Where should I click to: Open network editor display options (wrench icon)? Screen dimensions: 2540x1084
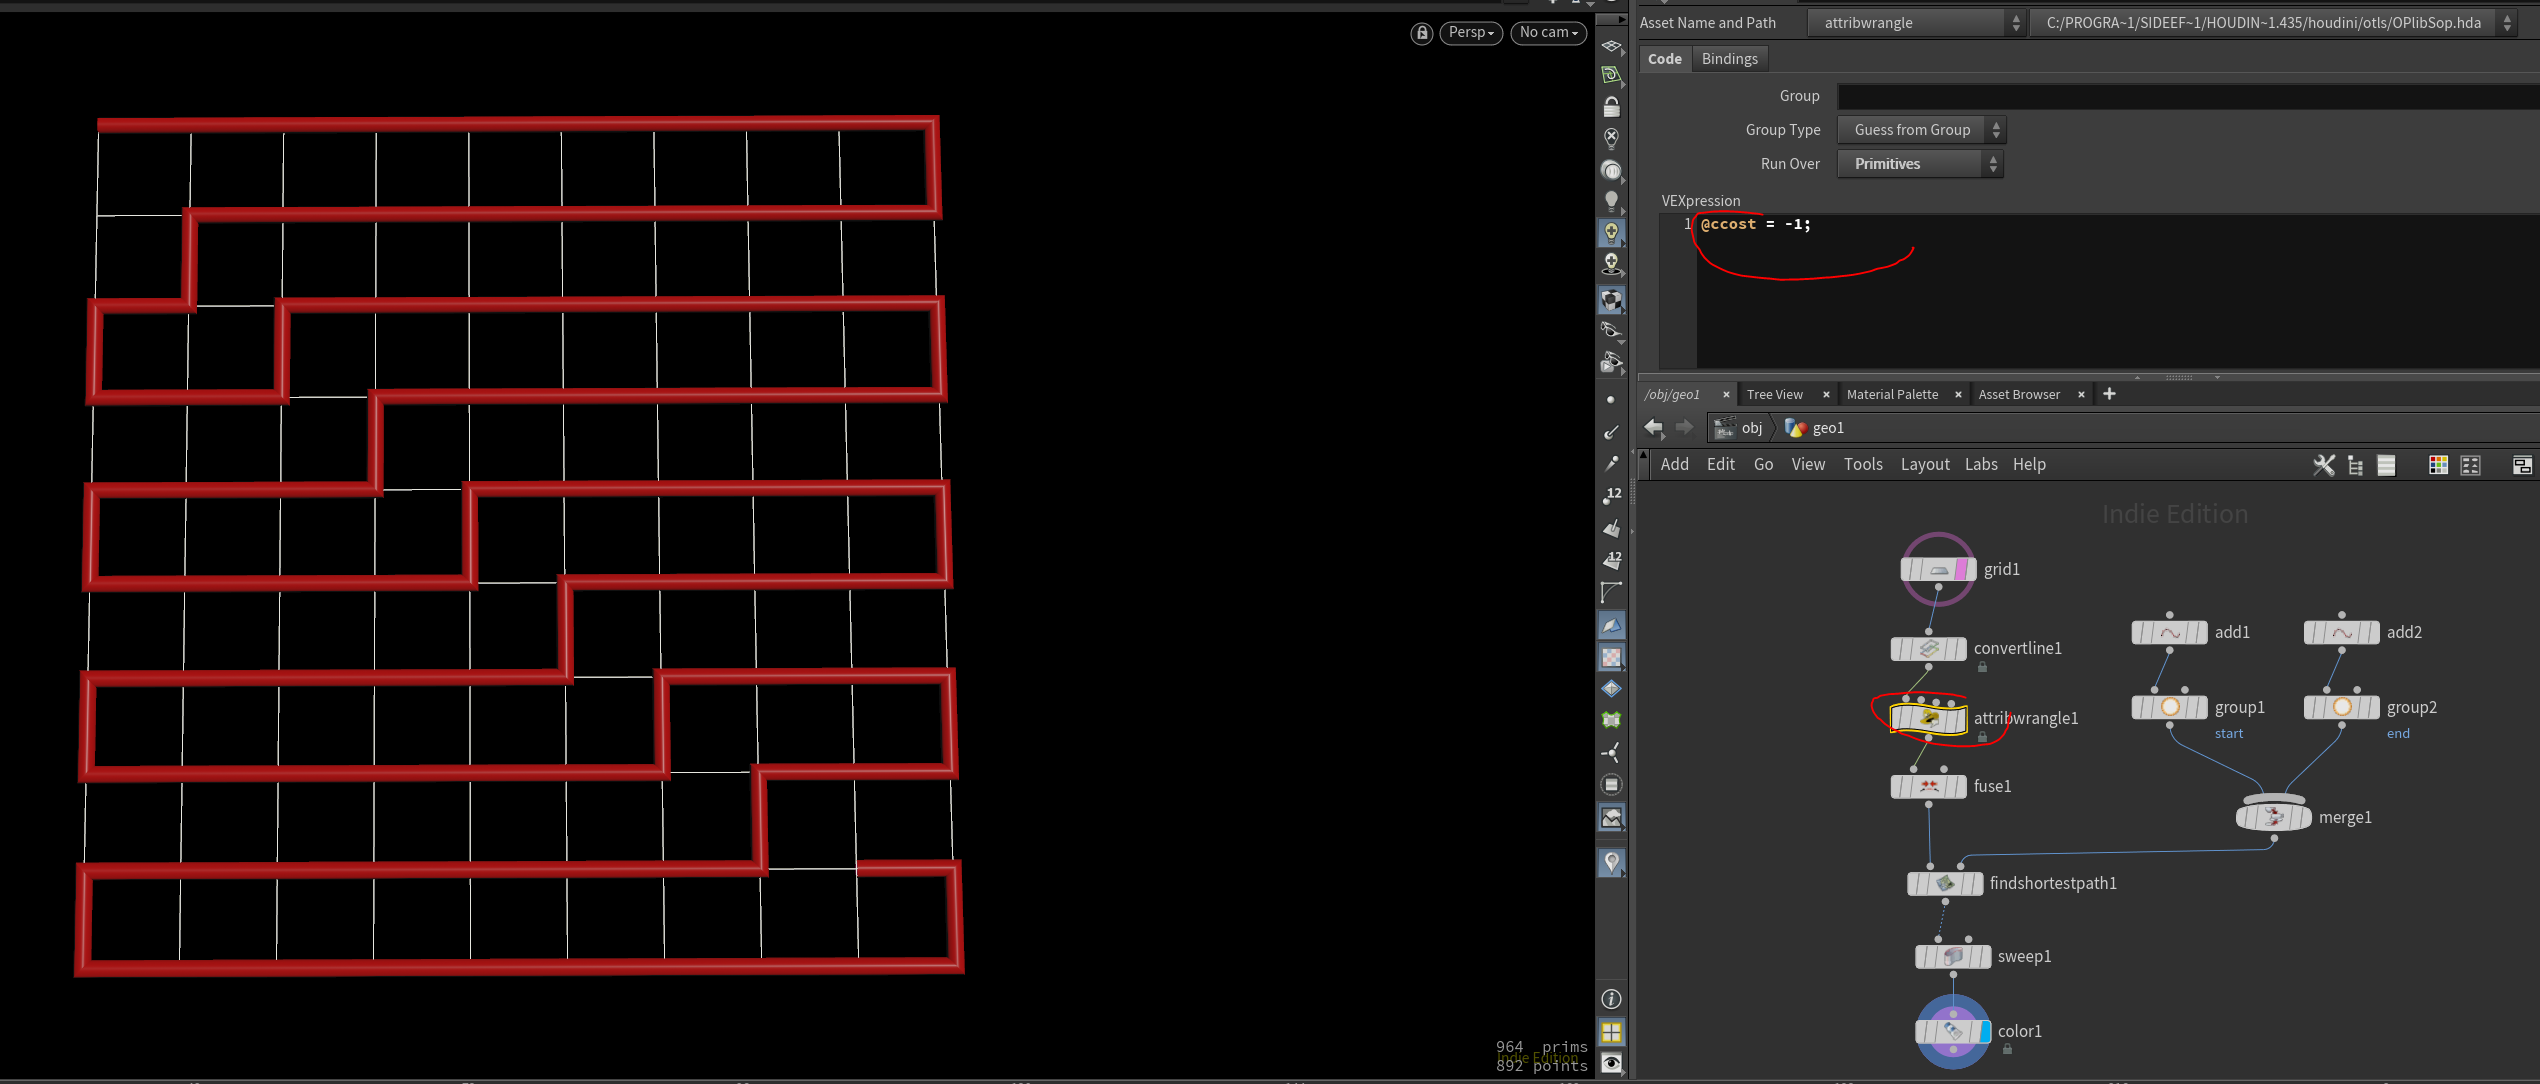2323,465
